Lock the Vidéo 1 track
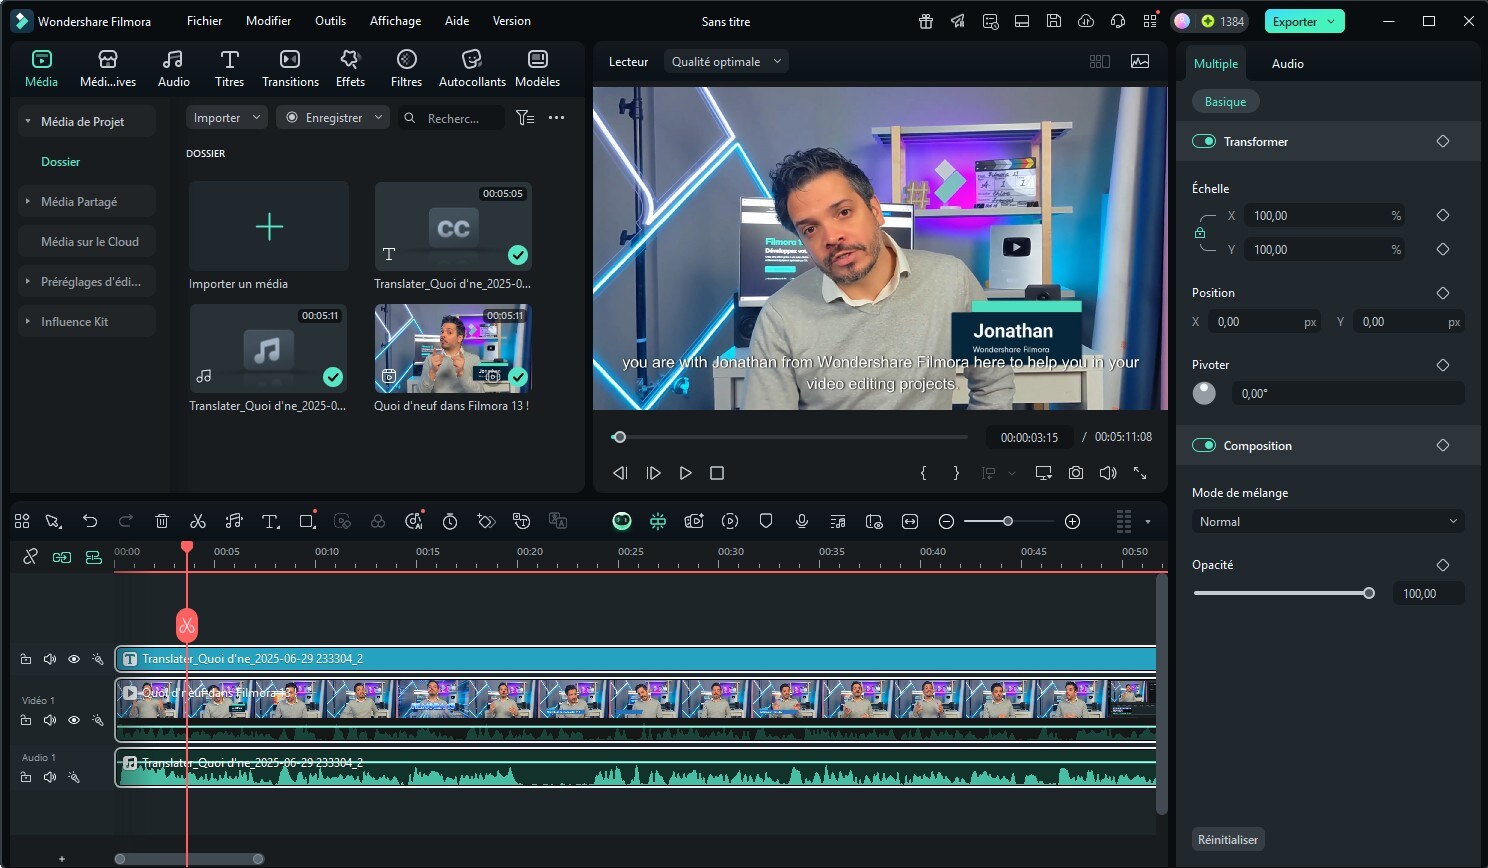The width and height of the screenshot is (1488, 868). 26,720
